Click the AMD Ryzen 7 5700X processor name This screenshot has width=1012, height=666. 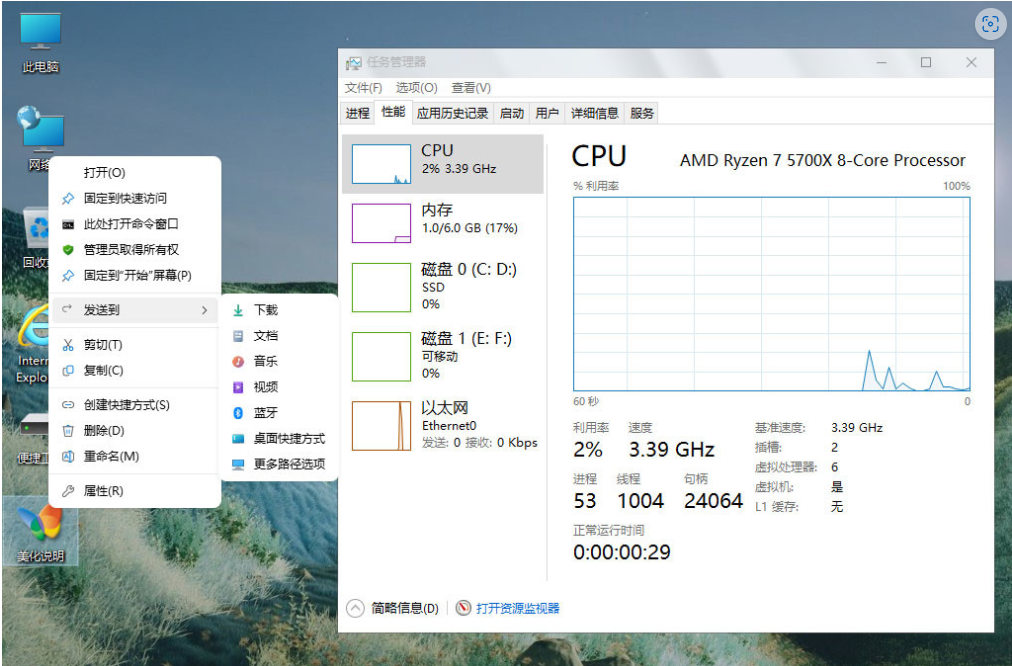tap(822, 160)
